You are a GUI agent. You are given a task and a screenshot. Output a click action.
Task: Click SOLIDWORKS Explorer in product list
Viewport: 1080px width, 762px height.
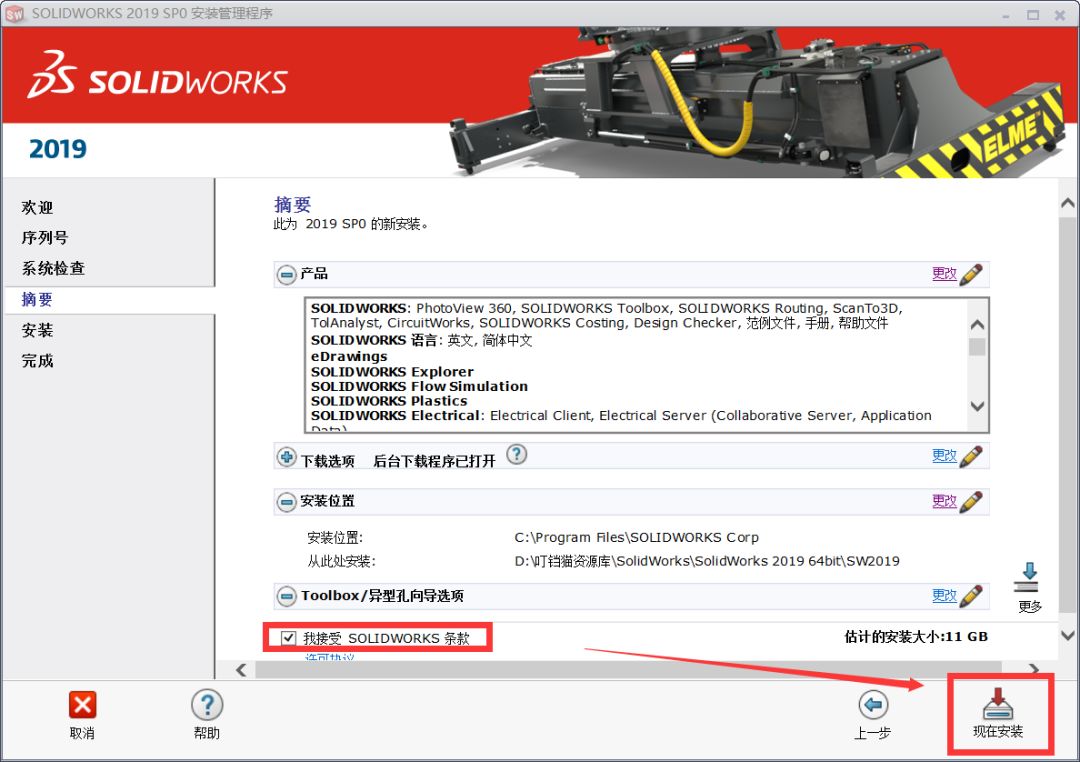coord(393,371)
